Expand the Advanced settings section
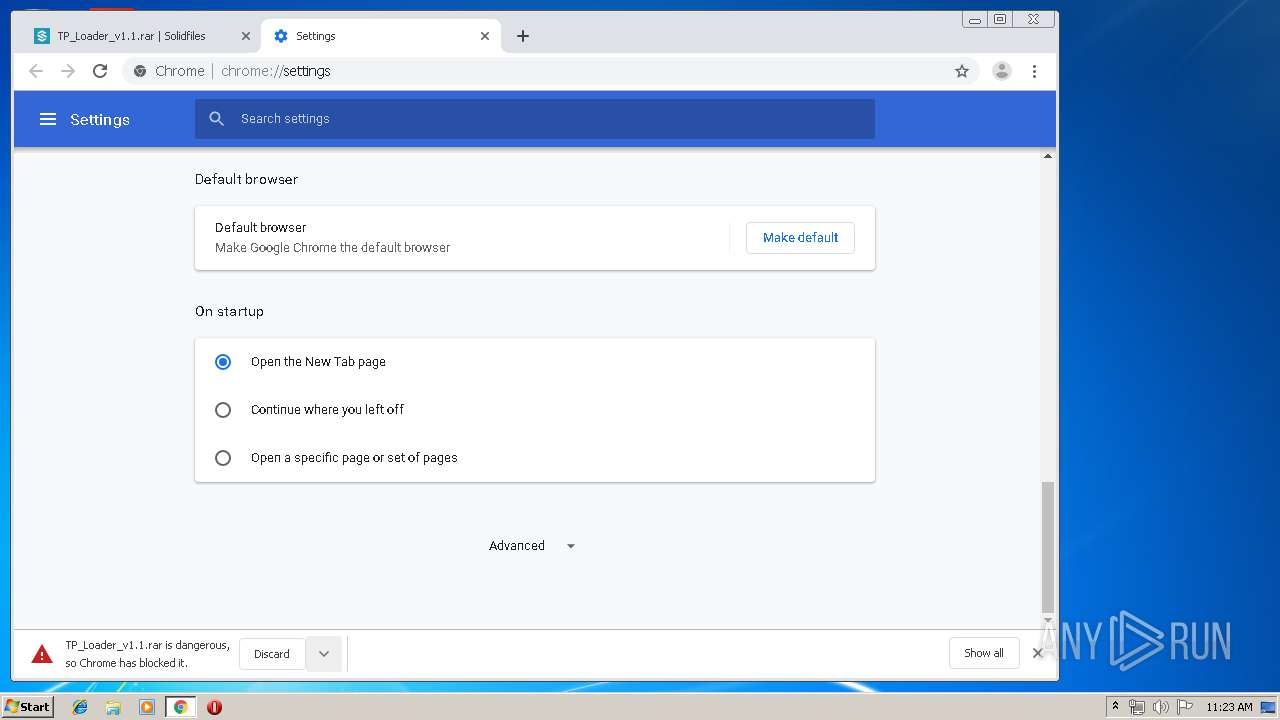Viewport: 1280px width, 720px height. 532,546
